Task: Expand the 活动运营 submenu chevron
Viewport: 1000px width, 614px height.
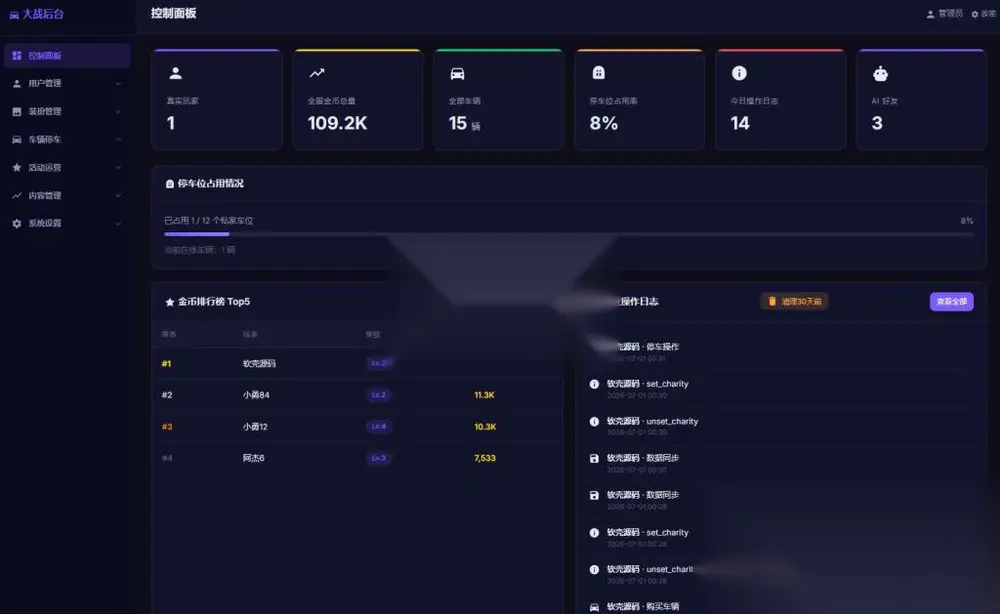Action: point(118,168)
